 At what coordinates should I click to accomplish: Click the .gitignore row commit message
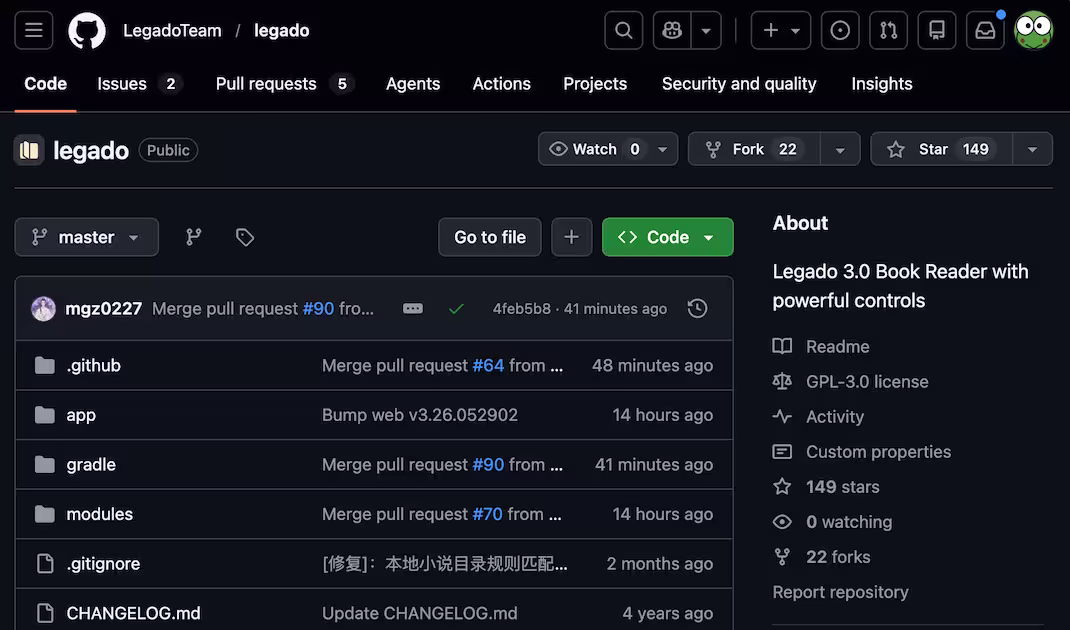coord(445,564)
